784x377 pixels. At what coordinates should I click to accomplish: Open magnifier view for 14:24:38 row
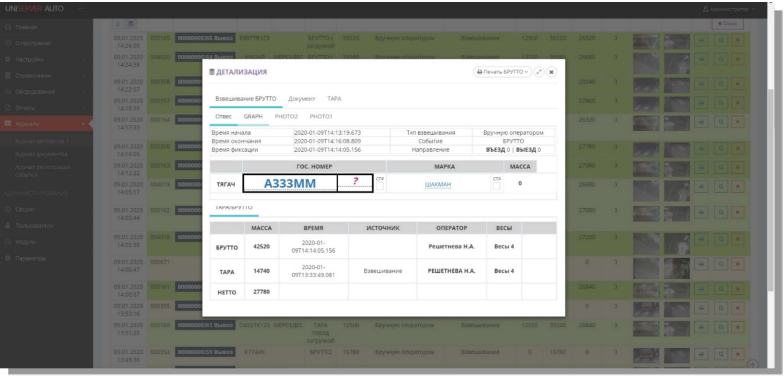pos(720,60)
